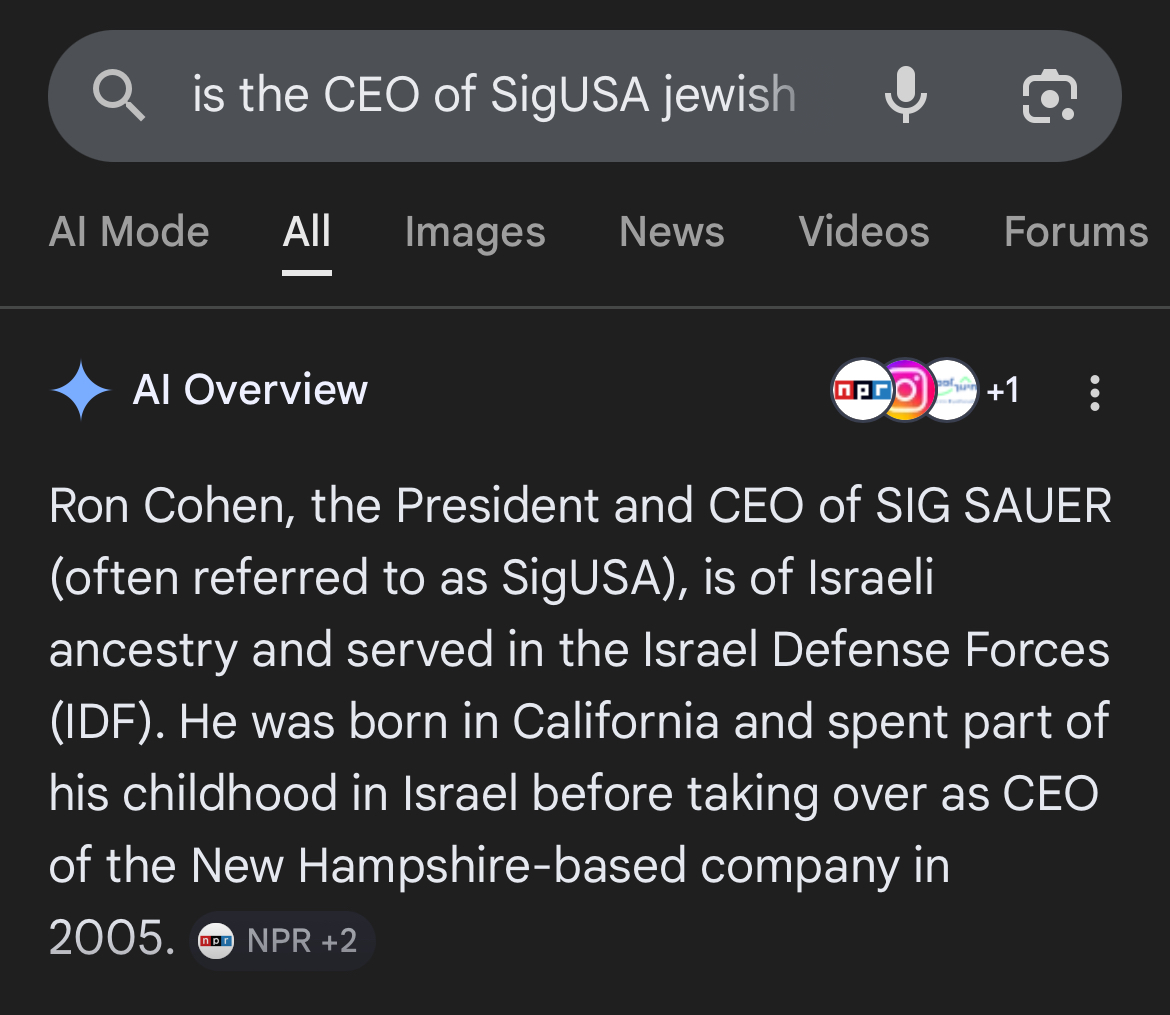
Task: Show the Videos results tab
Action: pyautogui.click(x=864, y=232)
